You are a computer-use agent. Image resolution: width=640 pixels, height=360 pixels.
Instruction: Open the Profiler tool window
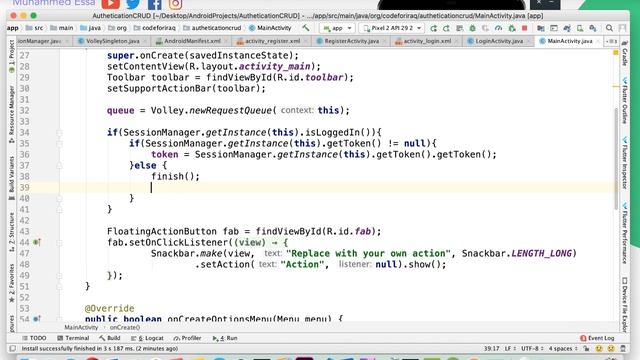[187, 338]
